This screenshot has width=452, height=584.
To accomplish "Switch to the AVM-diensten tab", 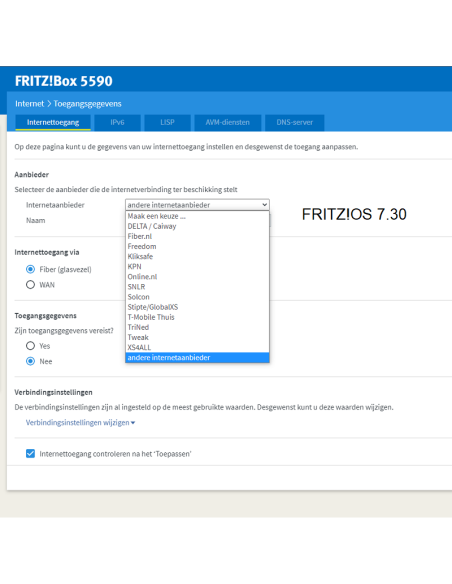I will (227, 123).
